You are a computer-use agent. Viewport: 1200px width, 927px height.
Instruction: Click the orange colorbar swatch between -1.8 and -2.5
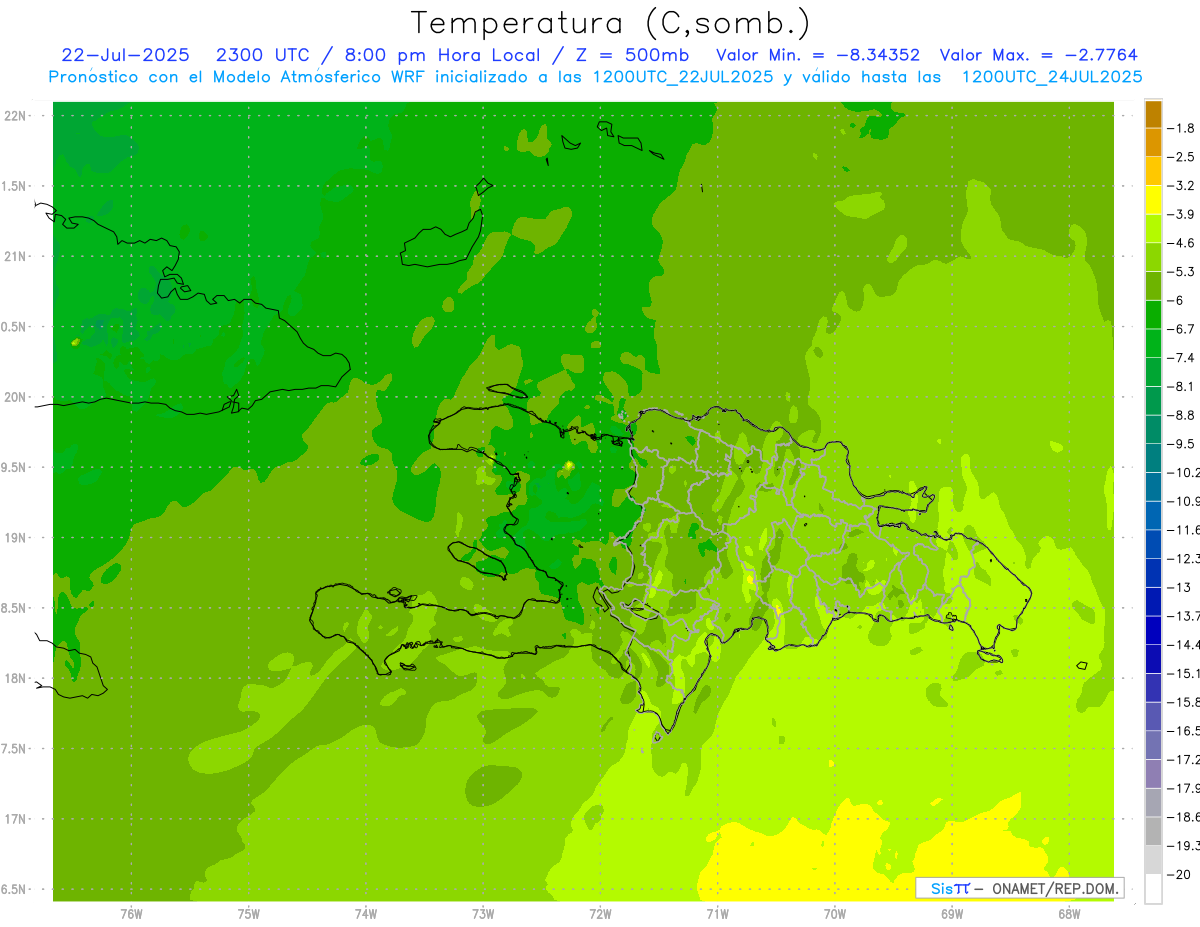[1153, 142]
